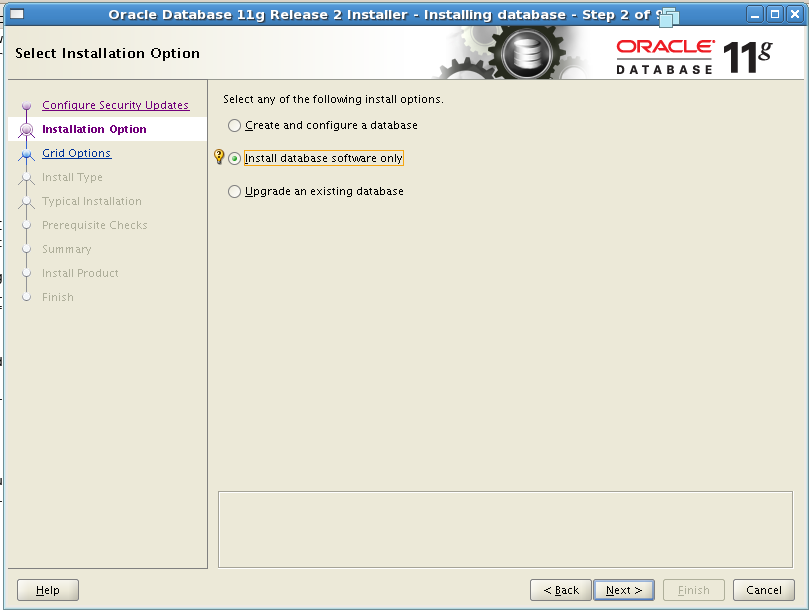
Task: Go to Grid Options step link
Action: coord(76,153)
